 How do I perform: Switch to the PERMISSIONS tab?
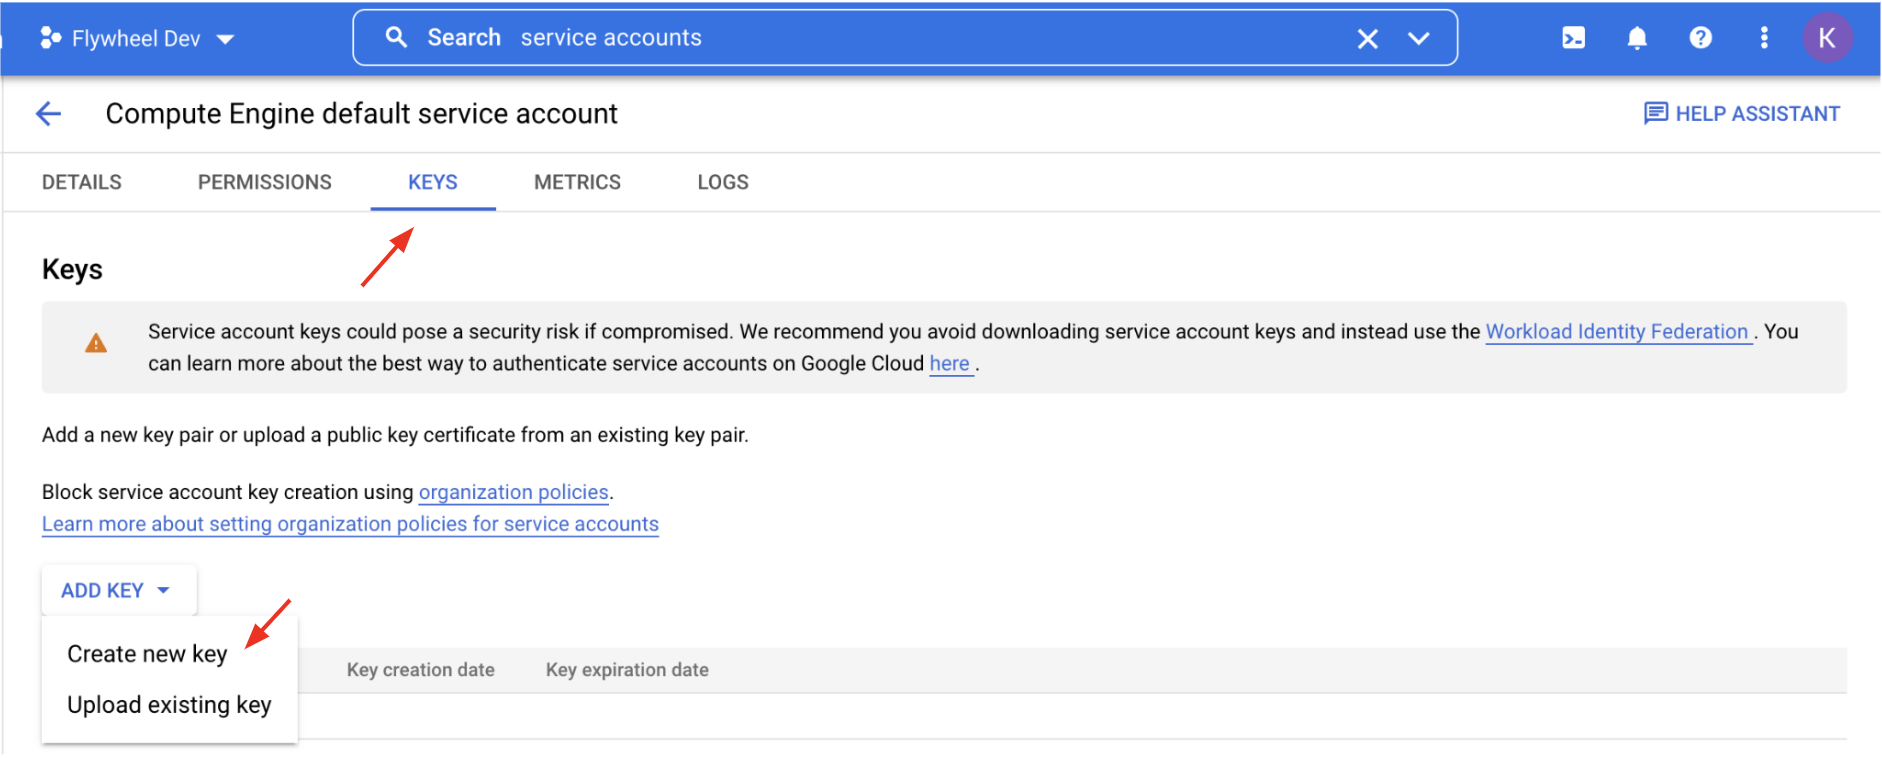point(265,182)
